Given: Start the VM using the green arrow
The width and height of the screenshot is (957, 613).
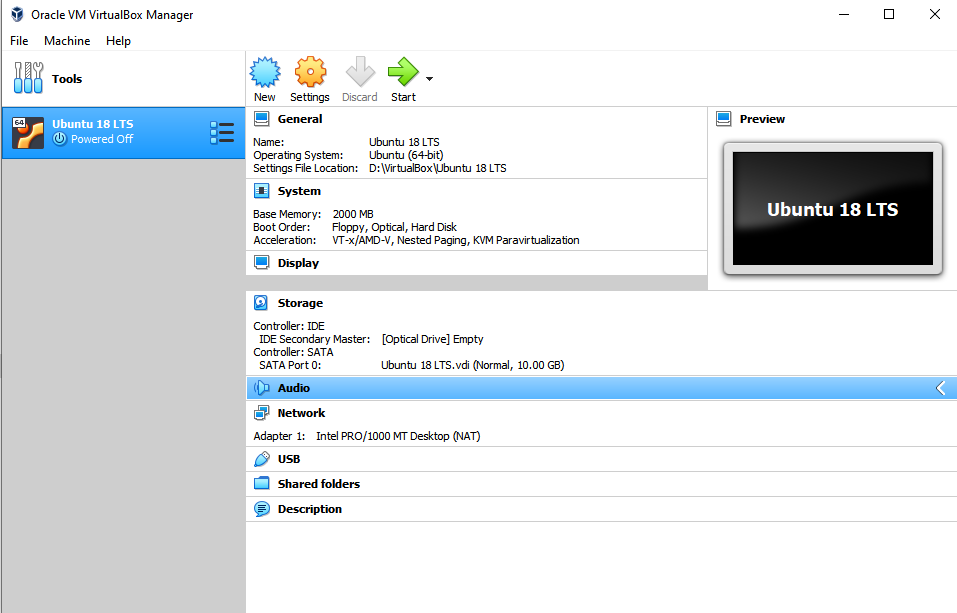Looking at the screenshot, I should 403,72.
